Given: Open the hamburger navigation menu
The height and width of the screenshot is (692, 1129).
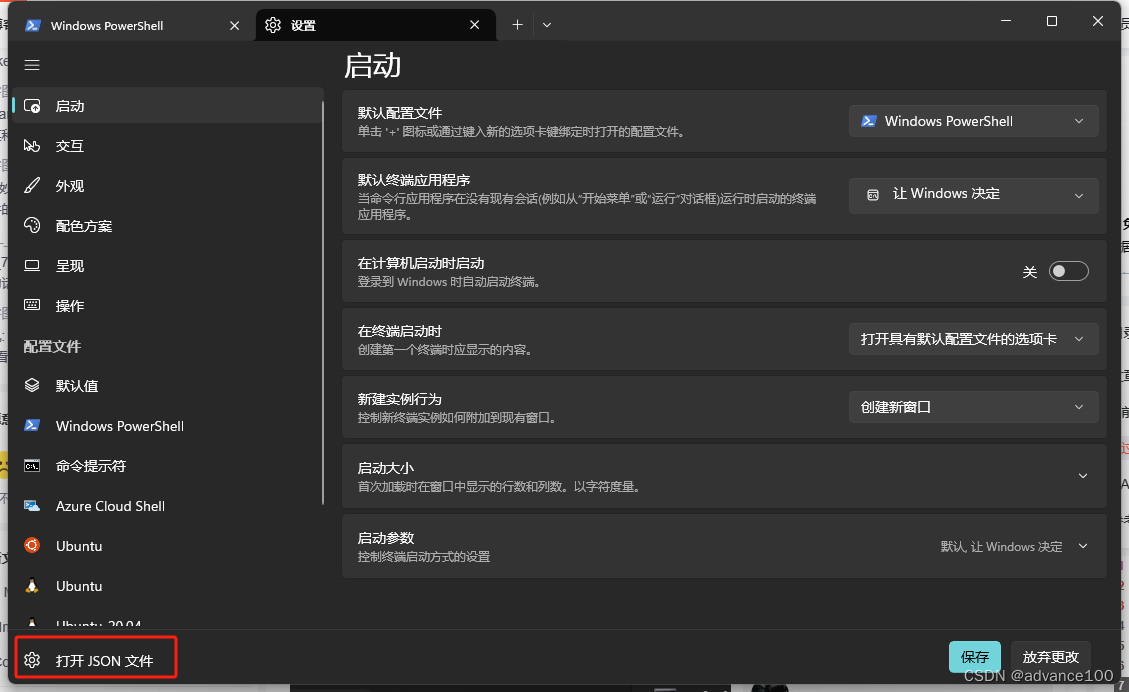Looking at the screenshot, I should coord(32,66).
